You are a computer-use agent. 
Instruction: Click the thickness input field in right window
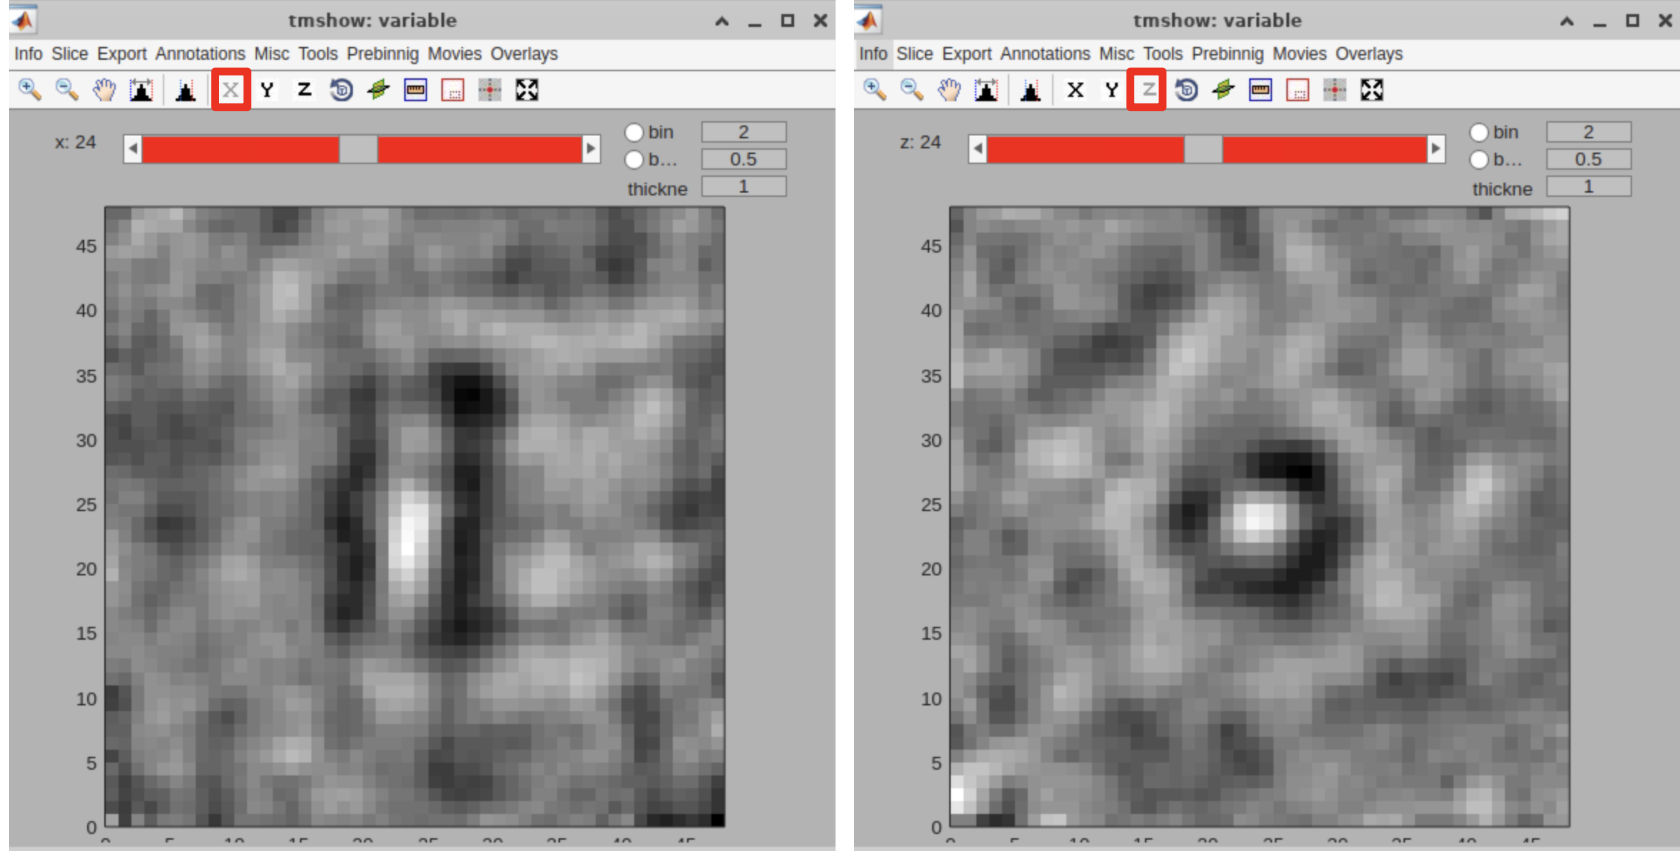[1588, 187]
